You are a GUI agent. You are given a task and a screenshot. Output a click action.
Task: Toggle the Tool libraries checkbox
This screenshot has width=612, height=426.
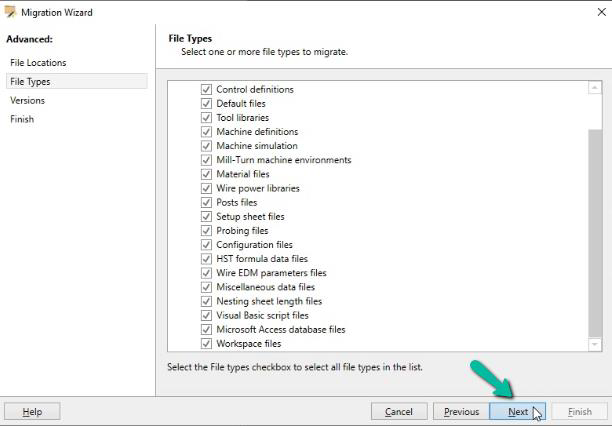tap(206, 118)
